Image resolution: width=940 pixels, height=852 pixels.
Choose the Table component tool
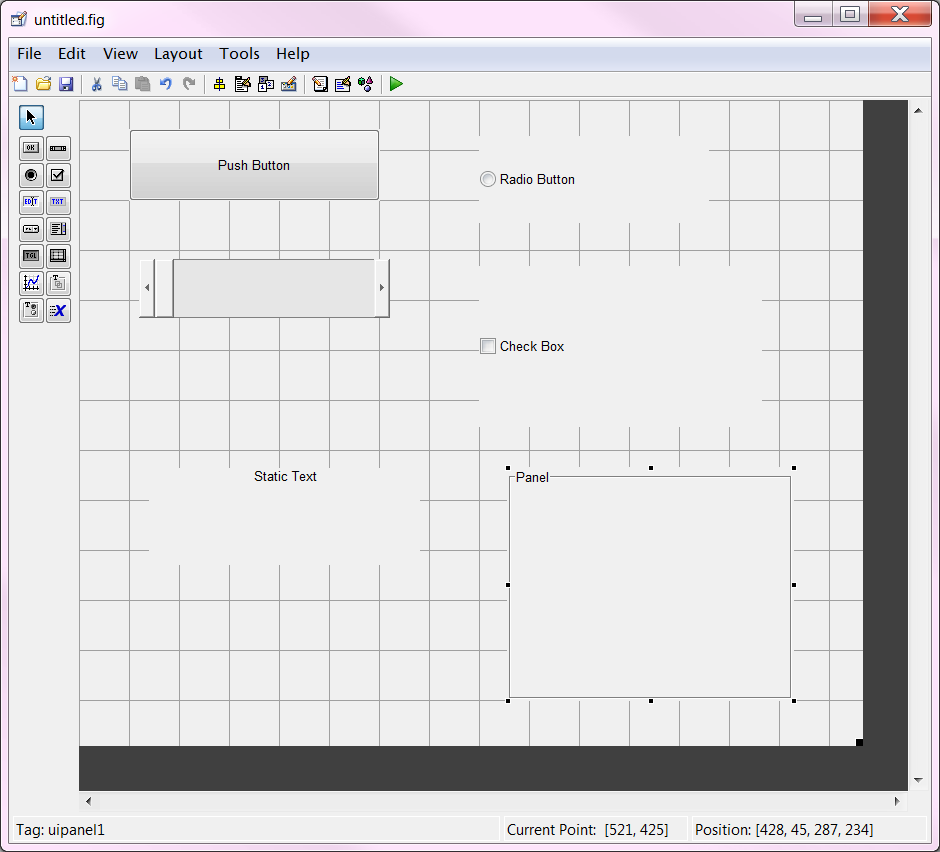point(58,256)
